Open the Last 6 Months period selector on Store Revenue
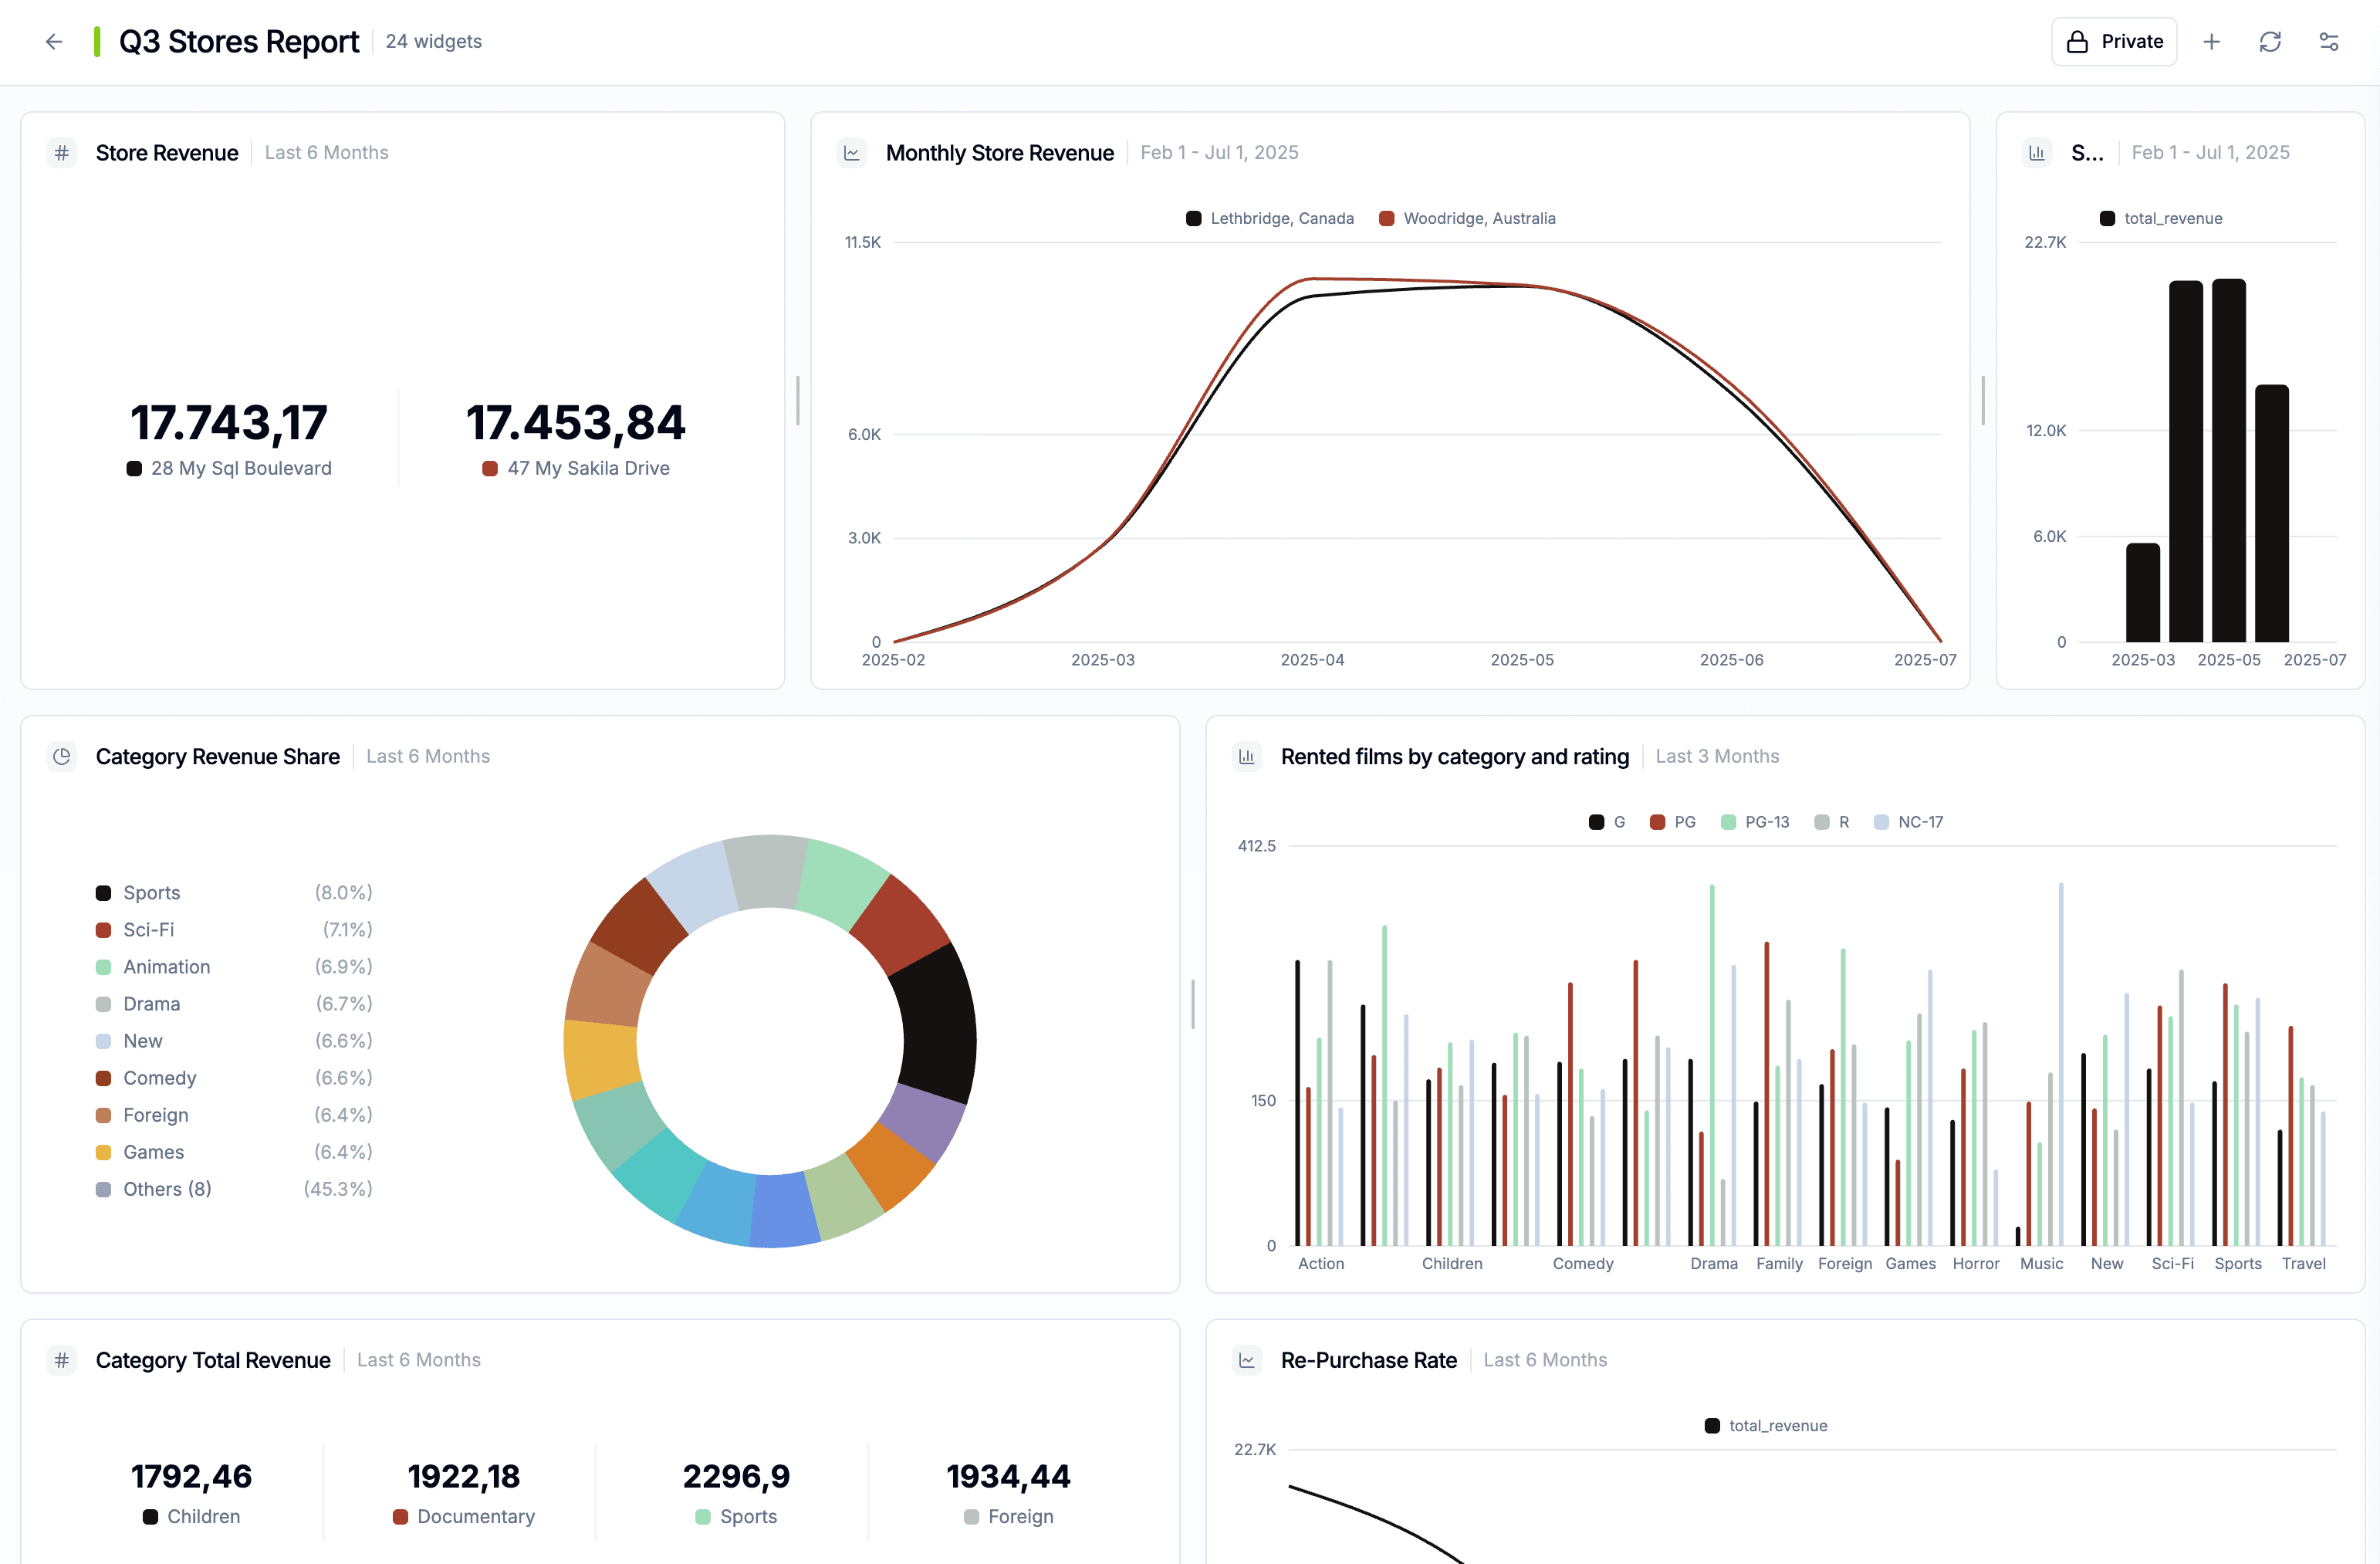This screenshot has height=1564, width=2380. [x=327, y=152]
